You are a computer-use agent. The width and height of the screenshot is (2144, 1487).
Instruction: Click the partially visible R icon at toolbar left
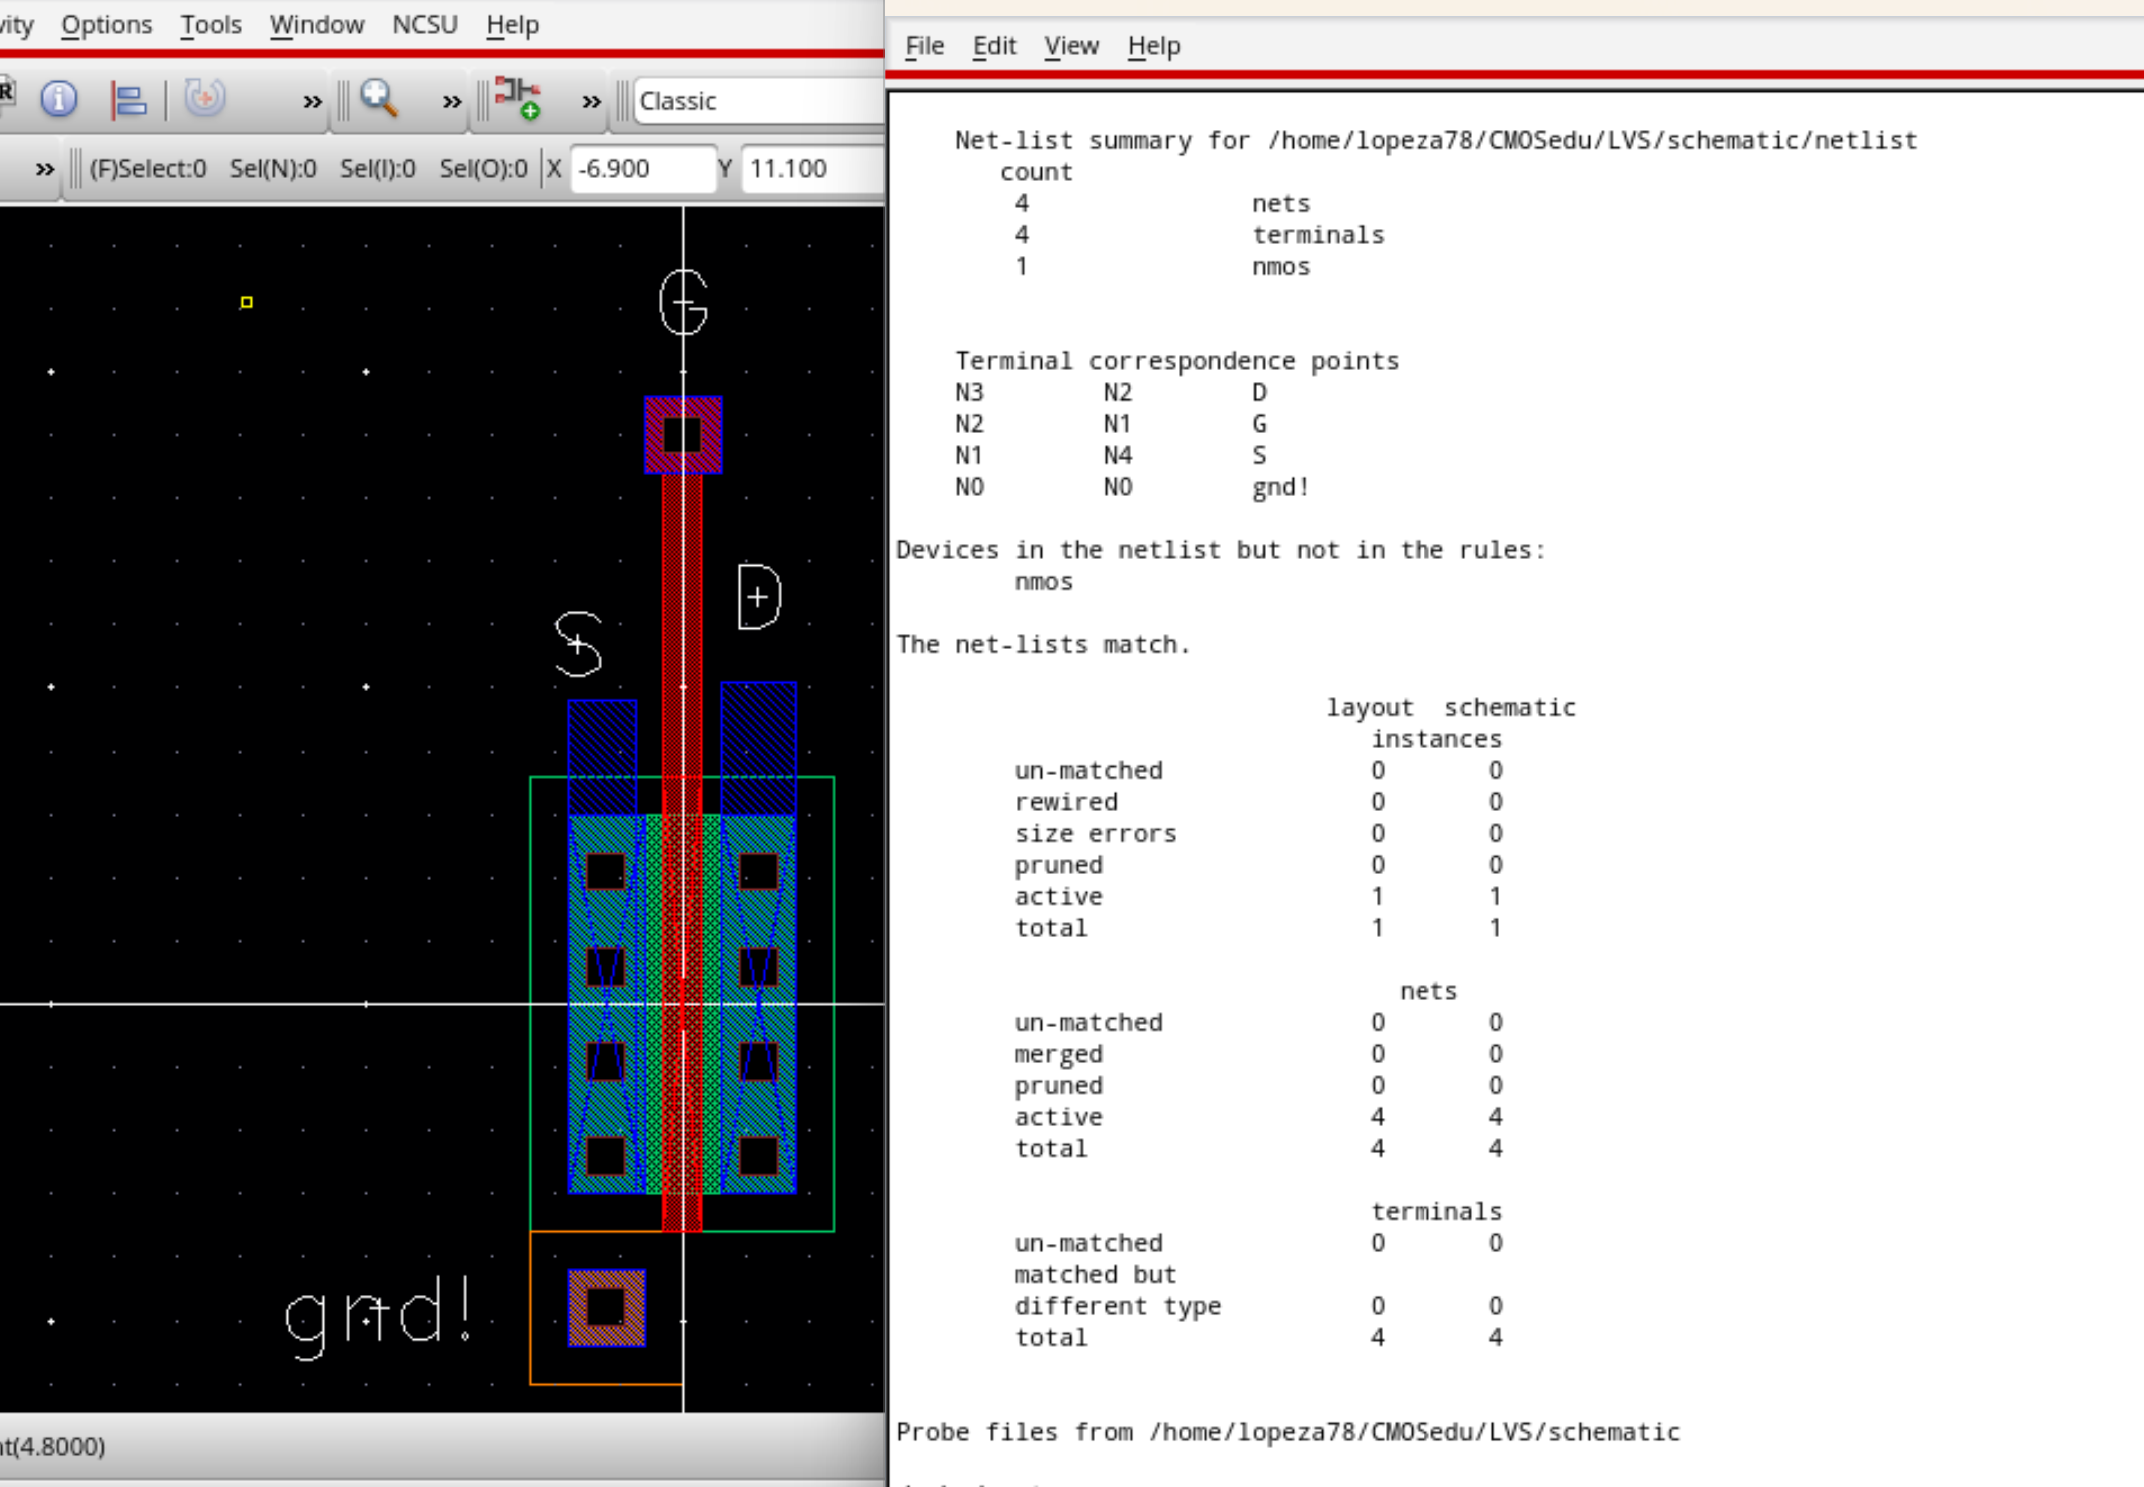coord(6,93)
